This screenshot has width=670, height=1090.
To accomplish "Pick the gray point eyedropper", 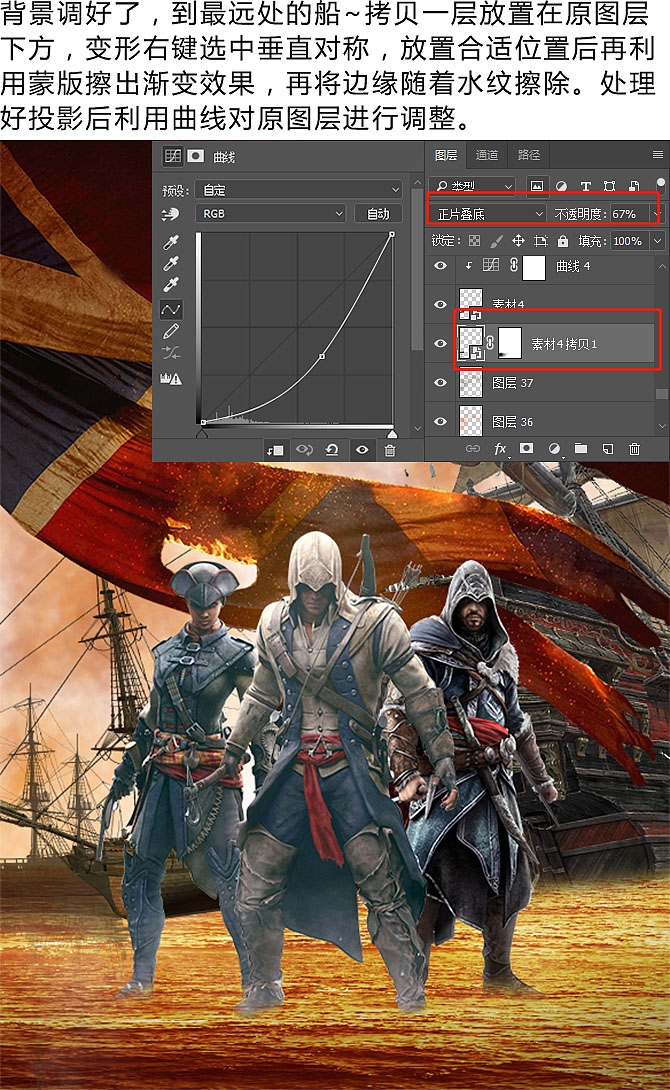I will [170, 263].
